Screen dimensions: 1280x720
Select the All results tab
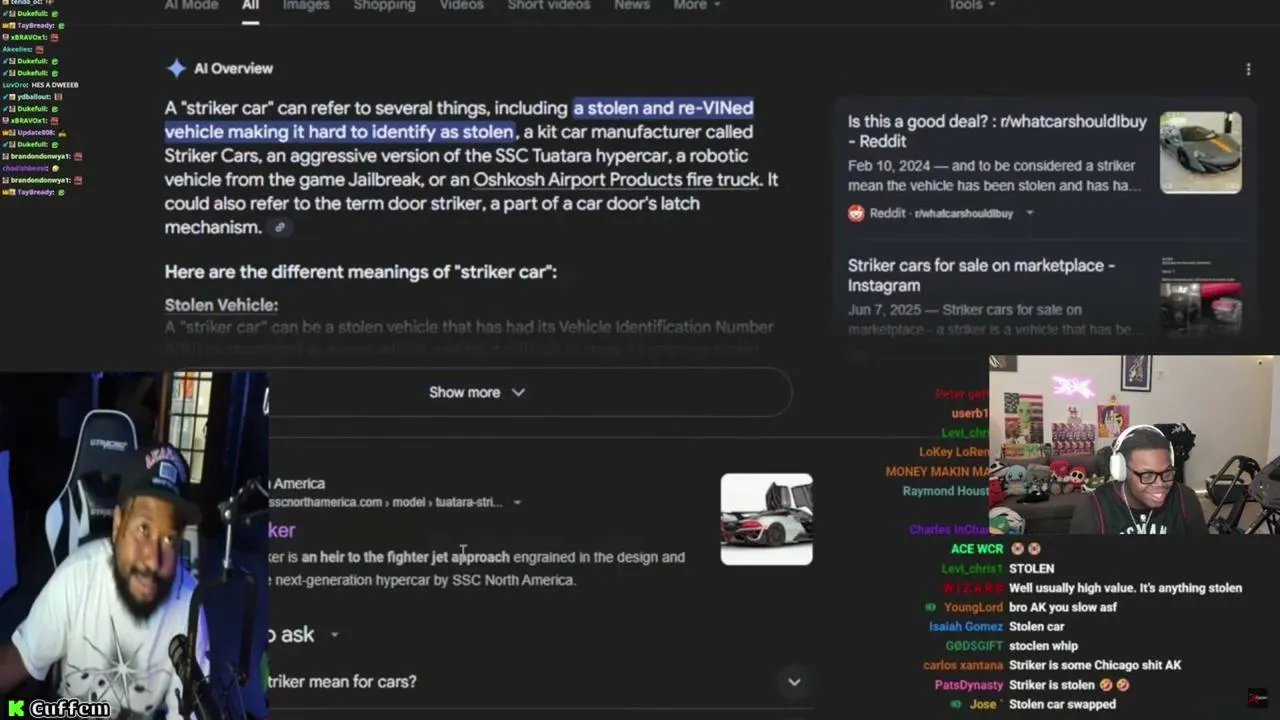click(250, 5)
